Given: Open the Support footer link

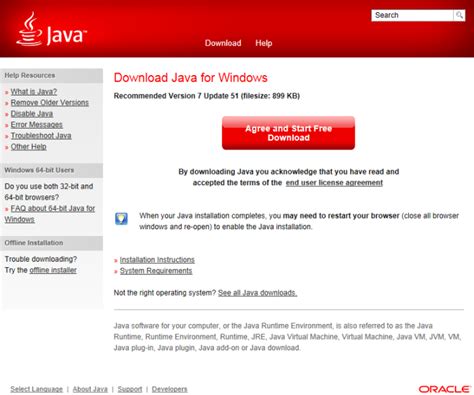Looking at the screenshot, I should (x=130, y=389).
